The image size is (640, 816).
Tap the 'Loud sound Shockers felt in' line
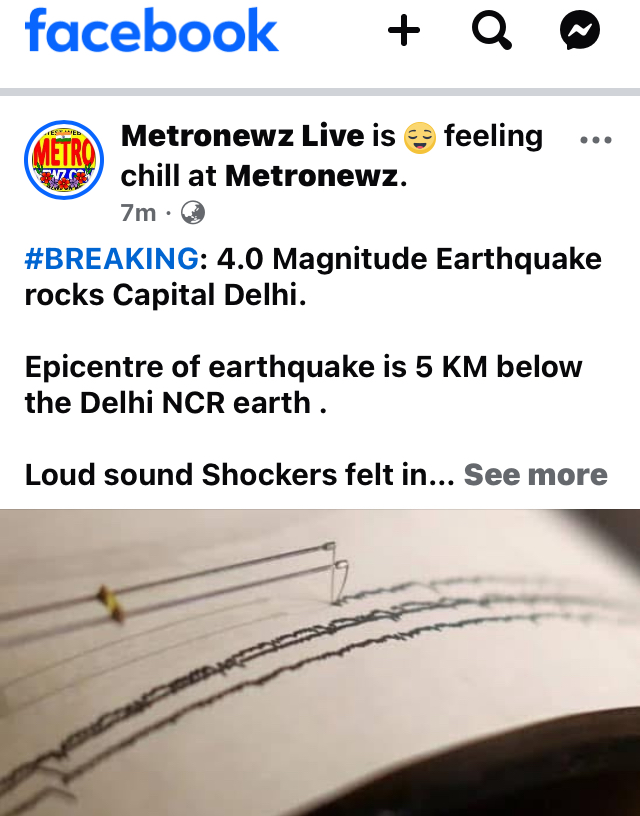(239, 475)
